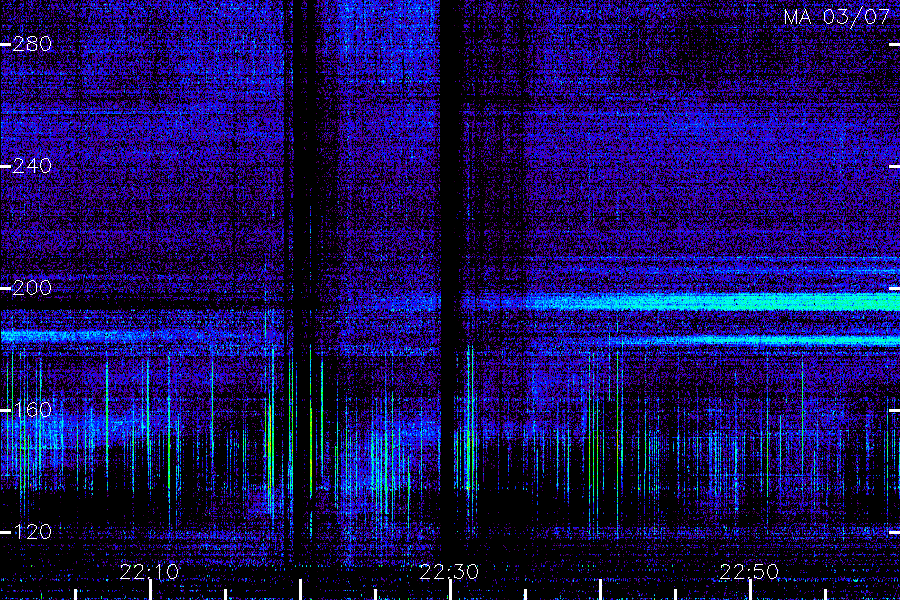Click the 200 frequency axis label
900x600 pixels.
point(32,288)
